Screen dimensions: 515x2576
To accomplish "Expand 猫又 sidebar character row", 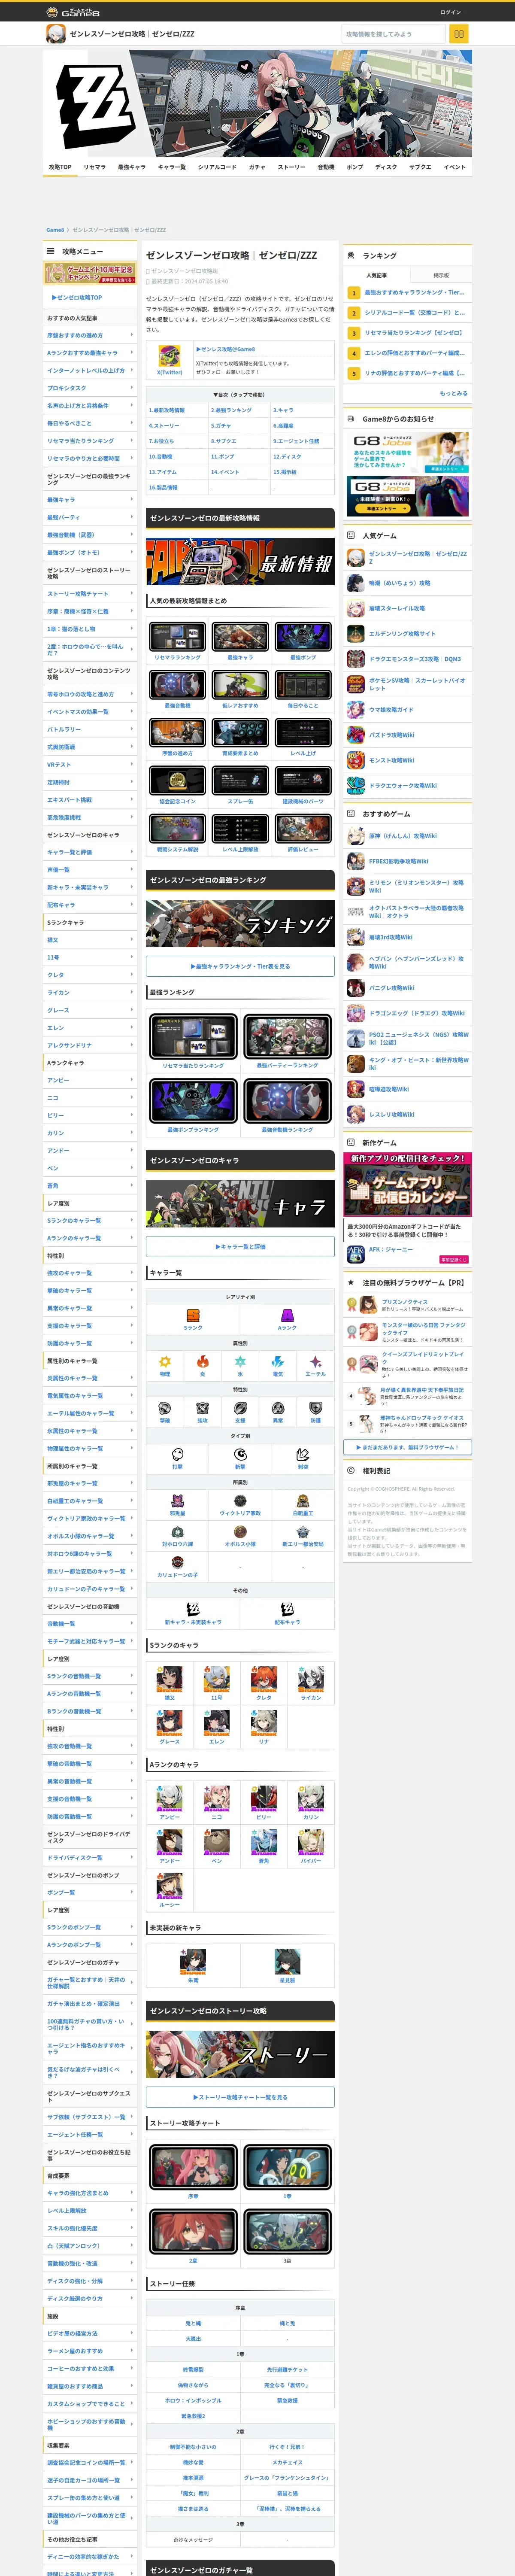I will 90,940.
